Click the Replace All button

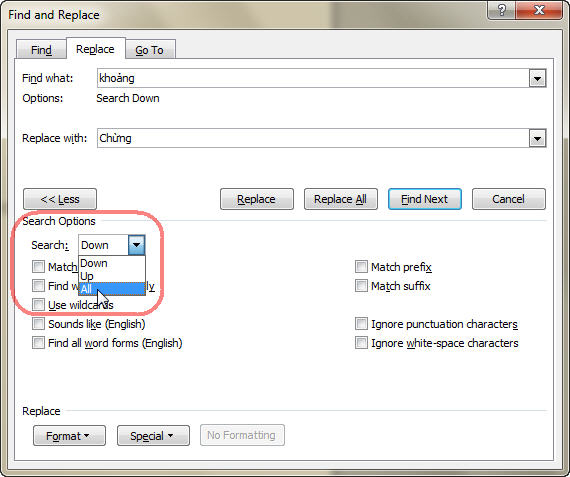pos(341,199)
